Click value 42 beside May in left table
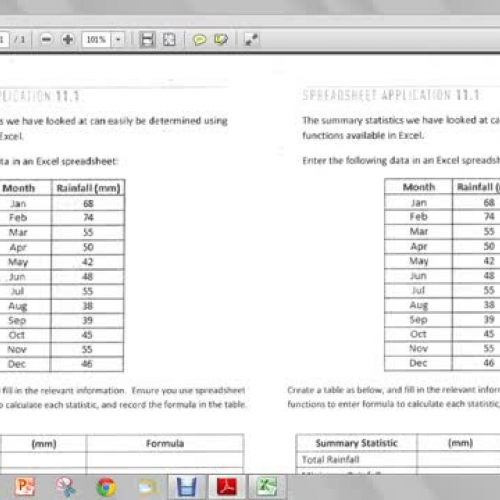 pyautogui.click(x=88, y=262)
